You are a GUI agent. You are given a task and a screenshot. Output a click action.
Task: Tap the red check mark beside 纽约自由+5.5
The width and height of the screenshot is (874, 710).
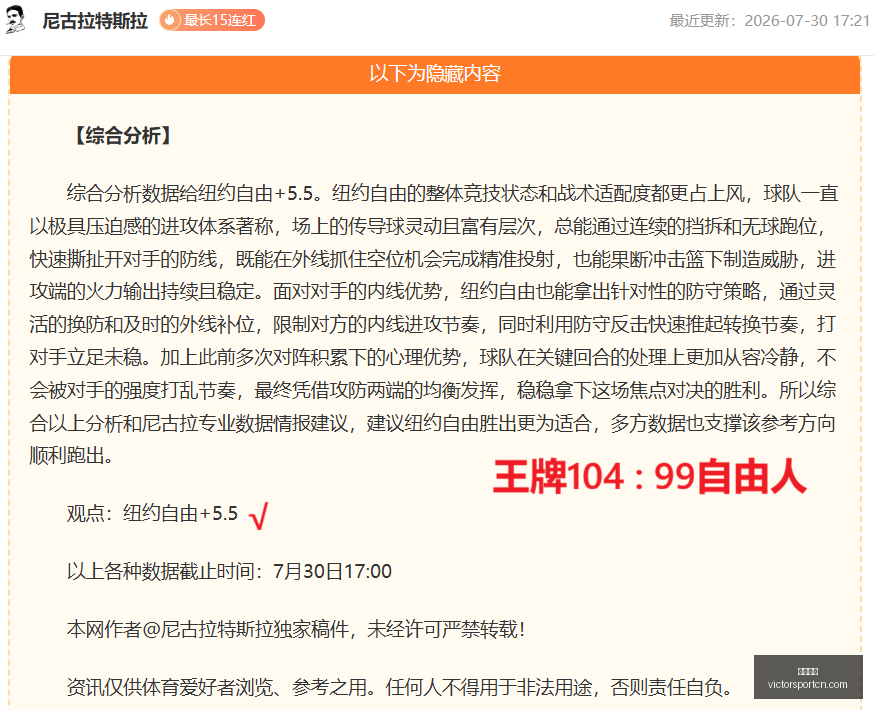click(259, 516)
